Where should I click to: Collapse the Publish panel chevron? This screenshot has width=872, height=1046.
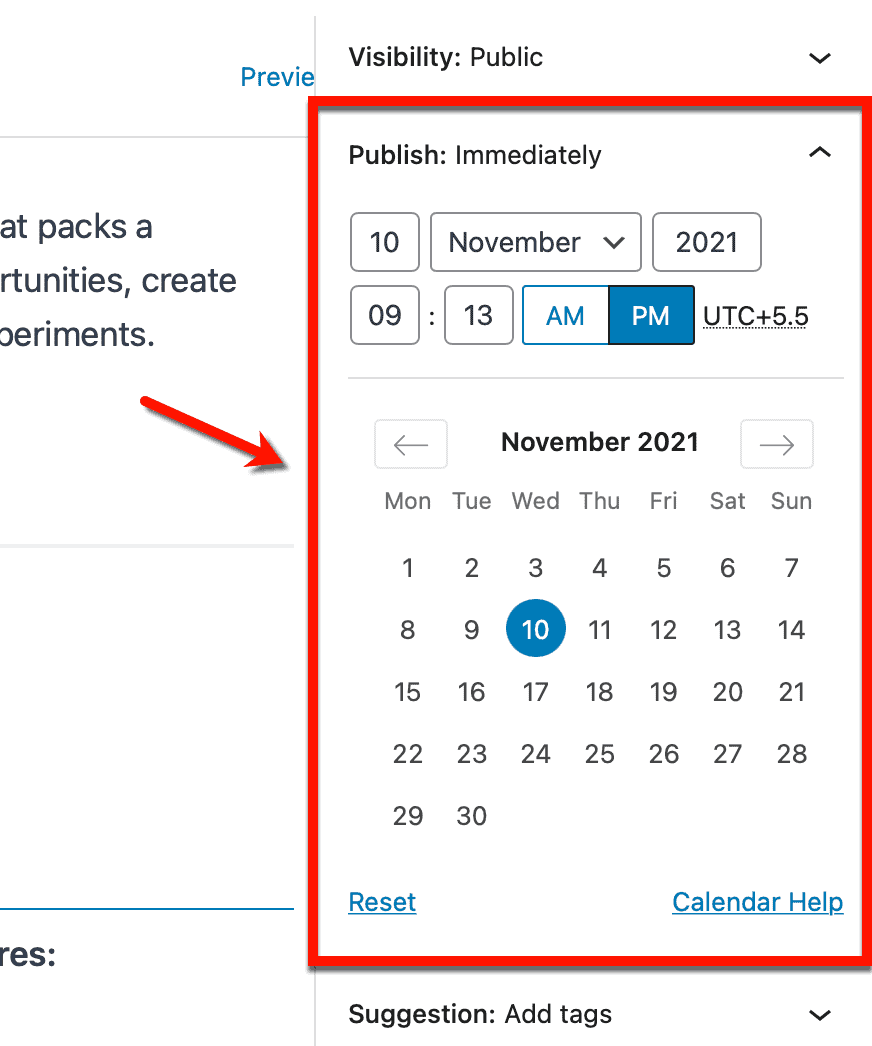tap(820, 153)
